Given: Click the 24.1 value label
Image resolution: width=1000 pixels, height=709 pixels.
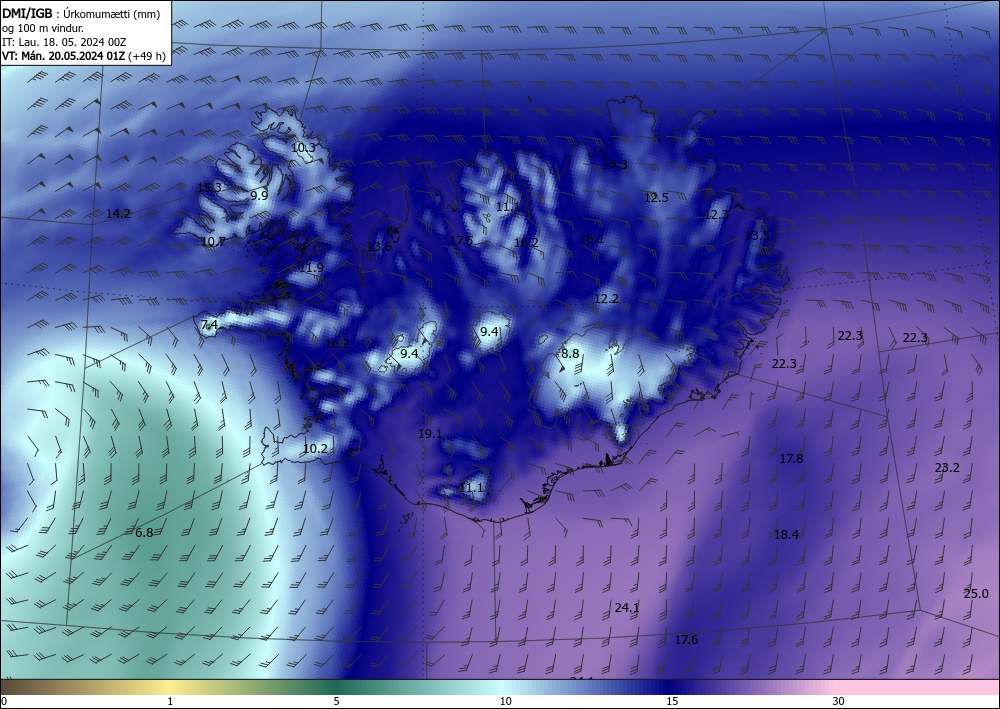Looking at the screenshot, I should click(x=627, y=608).
